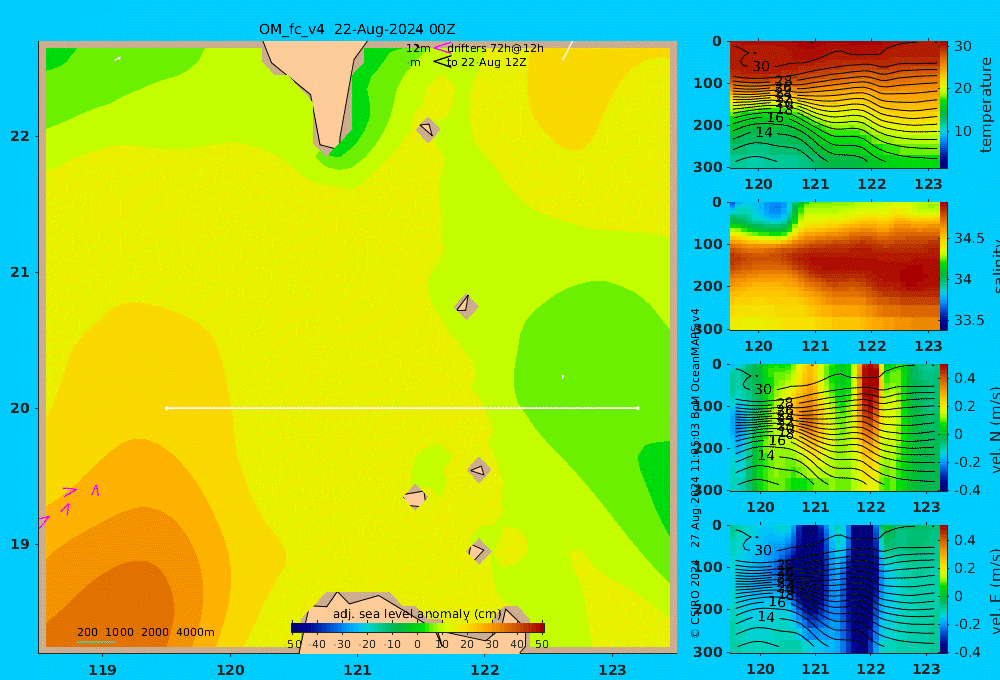Screen dimensions: 1000x680
Task: Select the island marker near 19.3N, 121.5E
Action: click(x=415, y=497)
